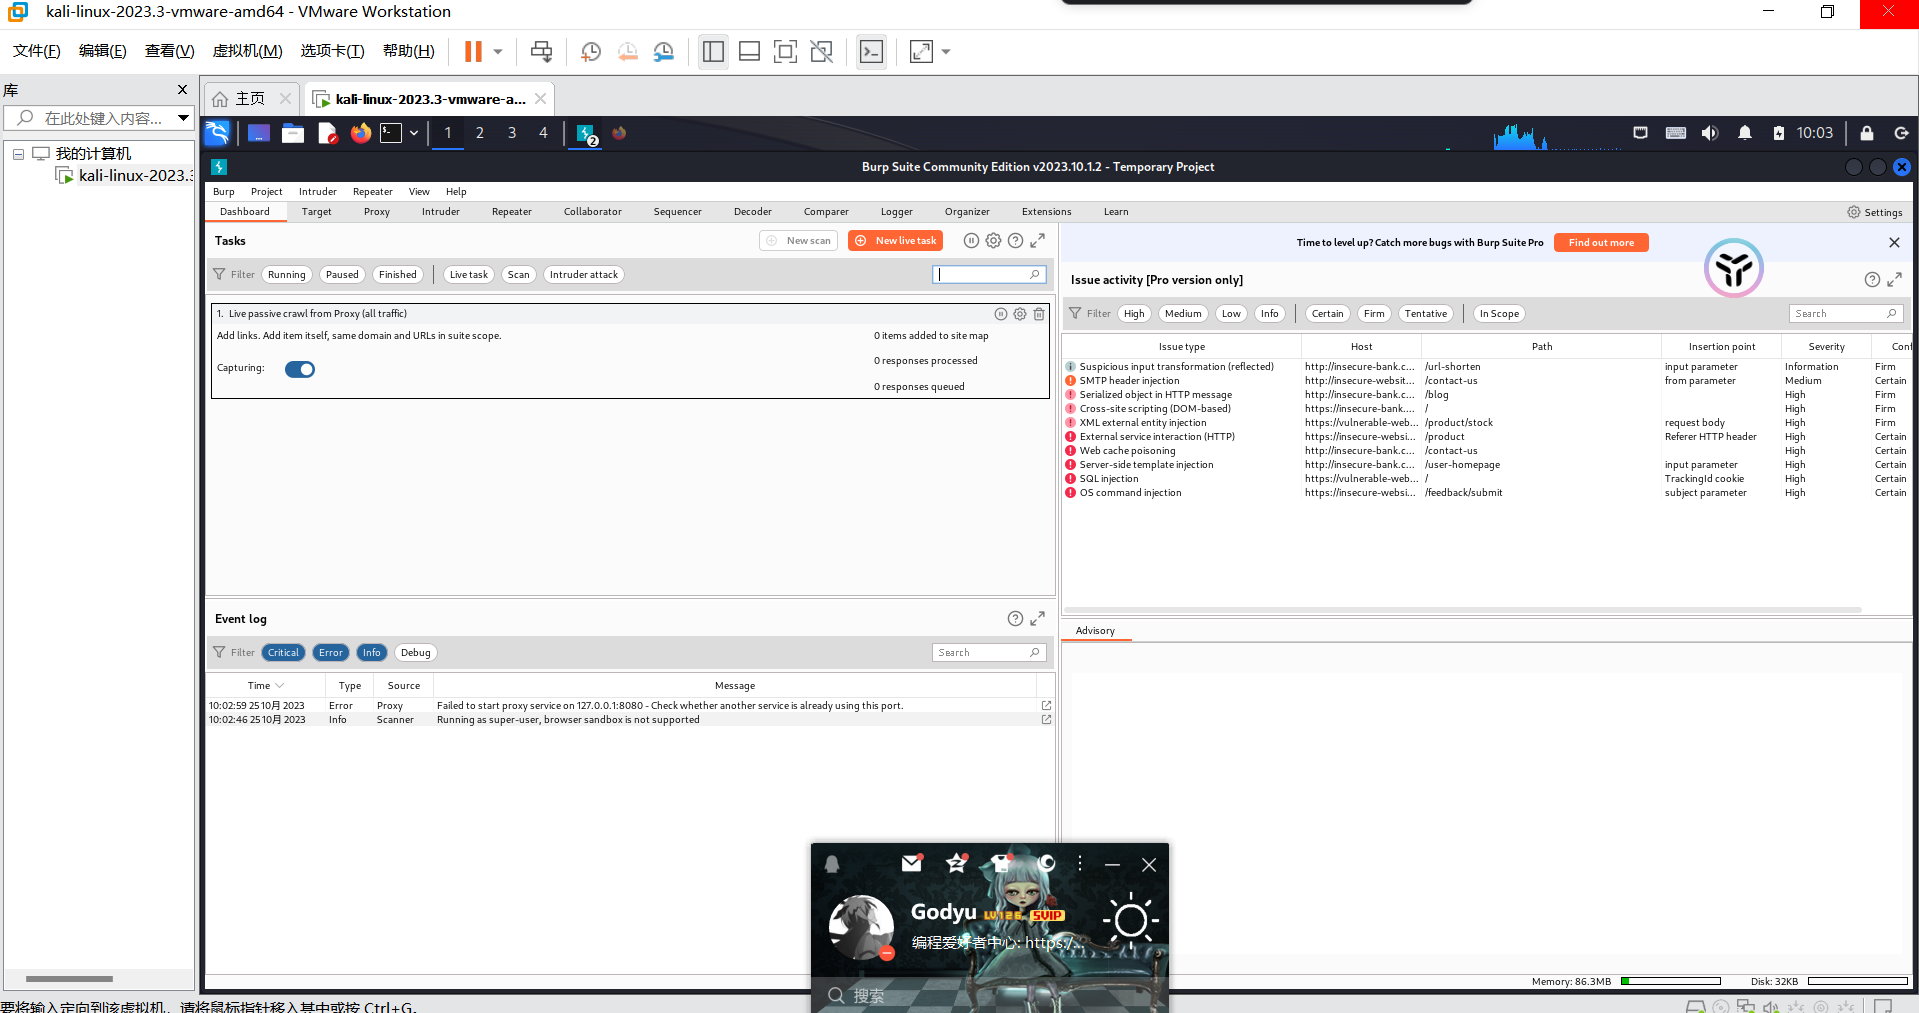1919x1013 pixels.
Task: Open Issue activity help icon
Action: coord(1872,280)
